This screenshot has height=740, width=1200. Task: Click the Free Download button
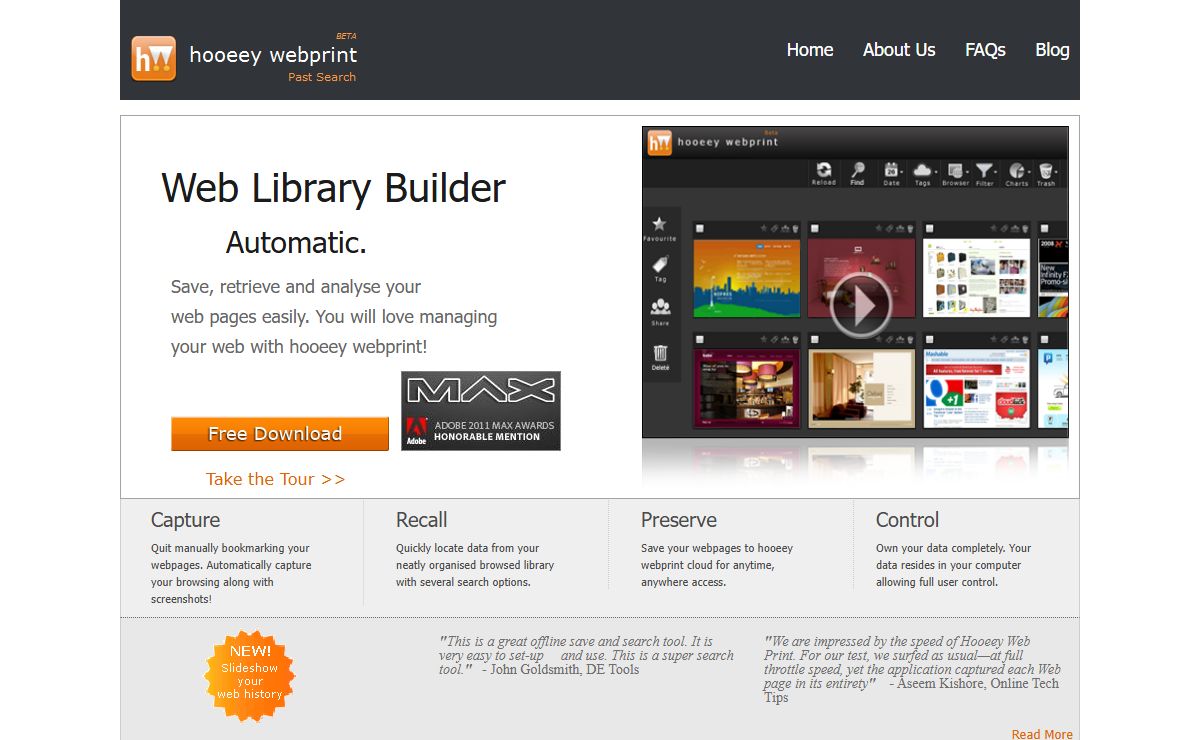coord(280,434)
